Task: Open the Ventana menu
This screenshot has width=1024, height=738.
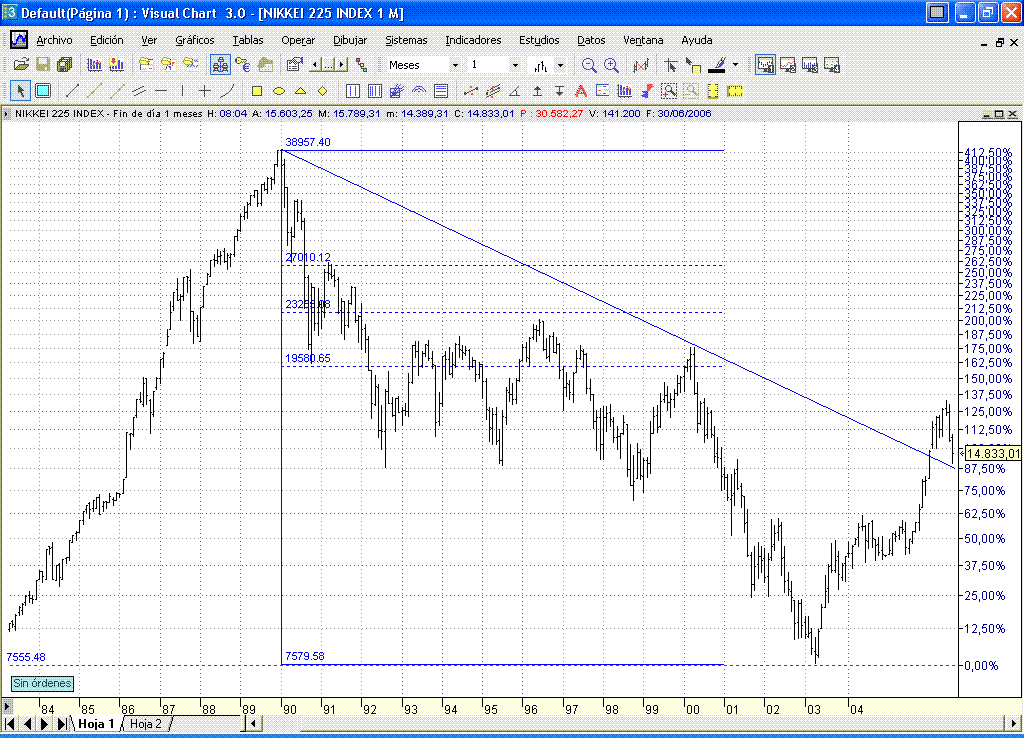Action: tap(643, 40)
